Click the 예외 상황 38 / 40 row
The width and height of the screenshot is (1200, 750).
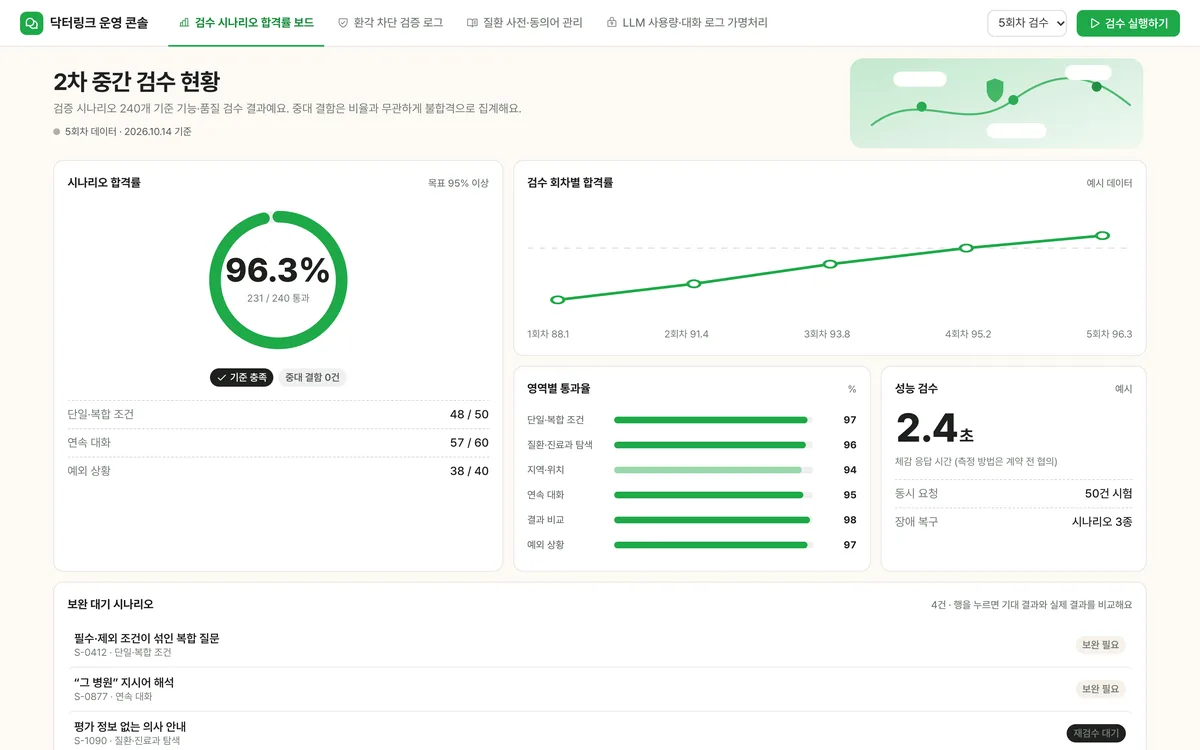[x=278, y=470]
